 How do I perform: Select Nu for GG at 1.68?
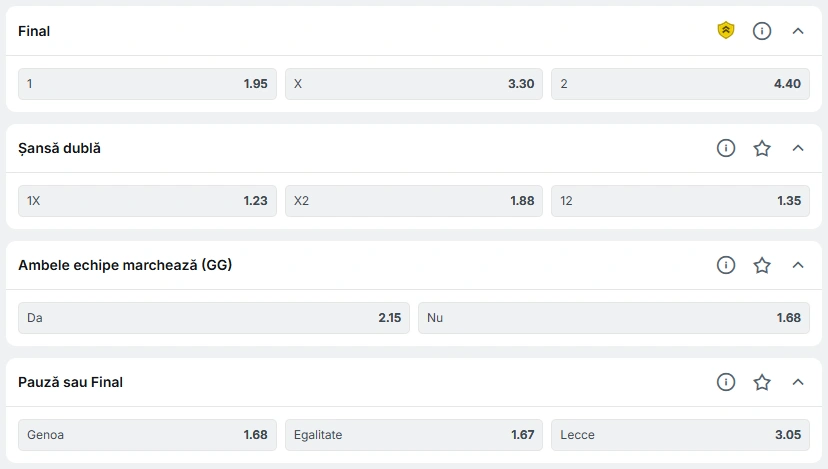tap(614, 318)
